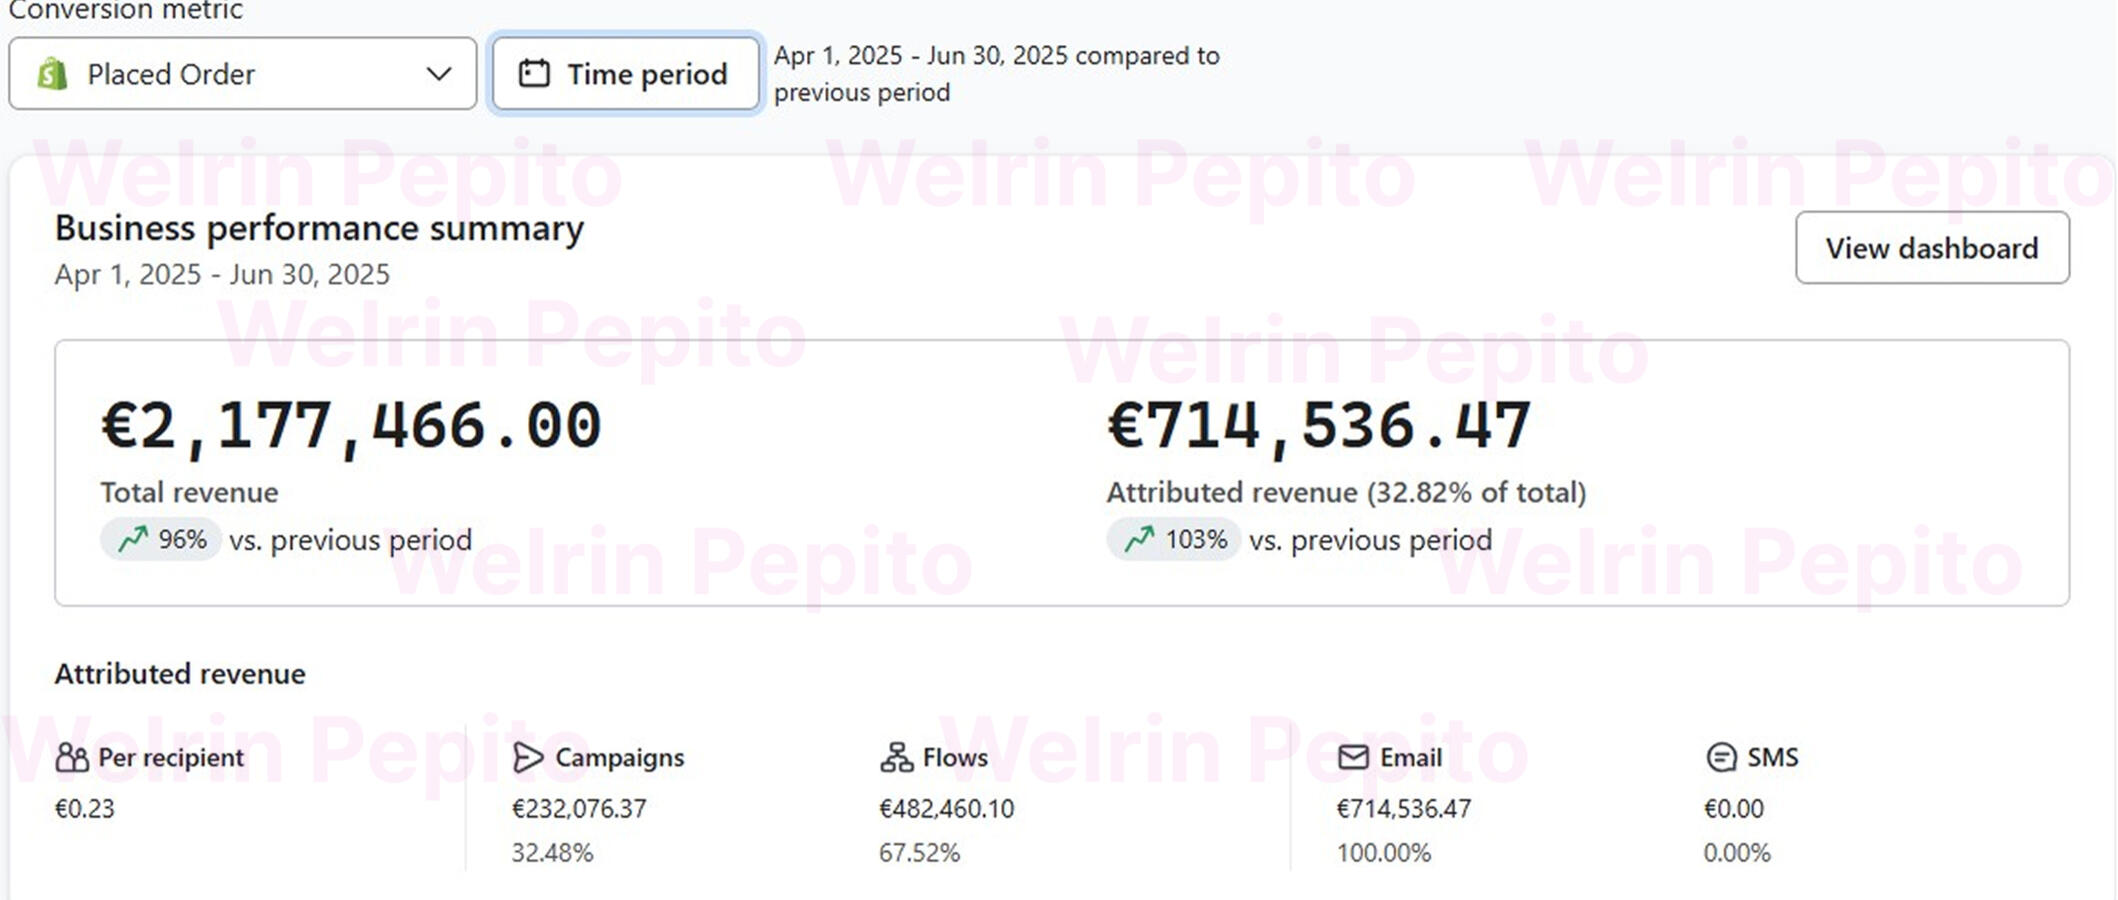2118x900 pixels.
Task: Click the Shopify bag icon
Action: pyautogui.click(x=52, y=74)
